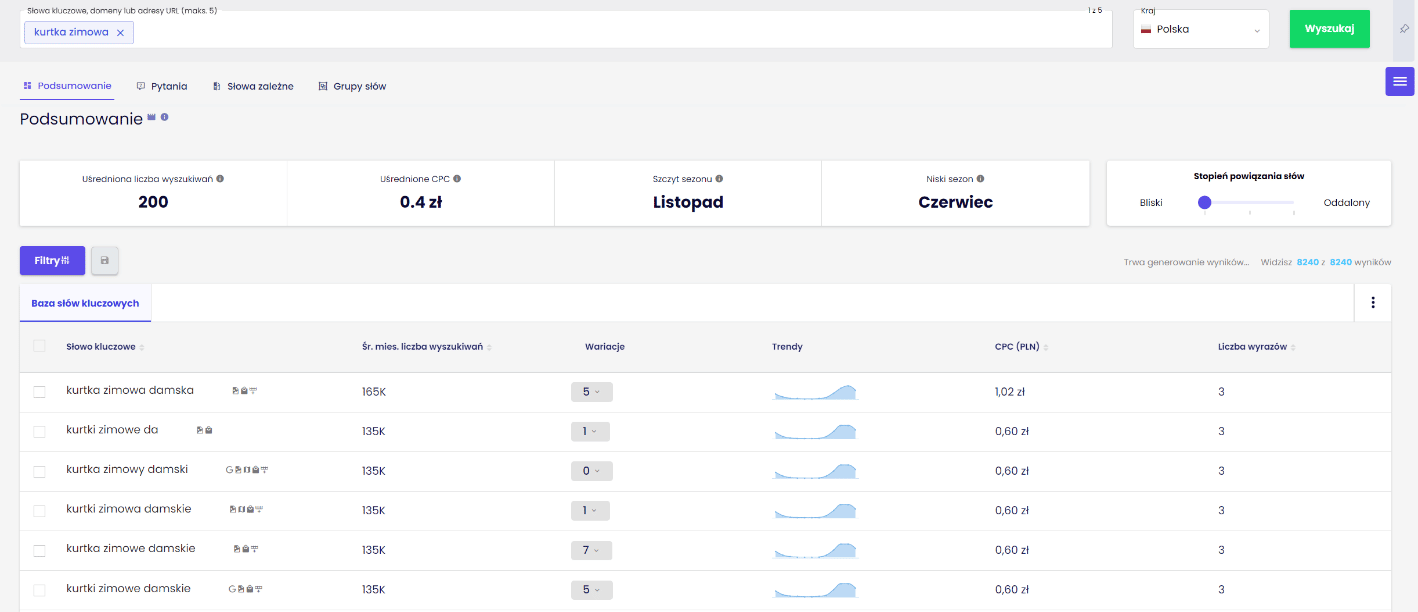Screen dimensions: 1418x612
Task: Tick checkbox for 'kurtki zimowe da'
Action: pos(39,431)
